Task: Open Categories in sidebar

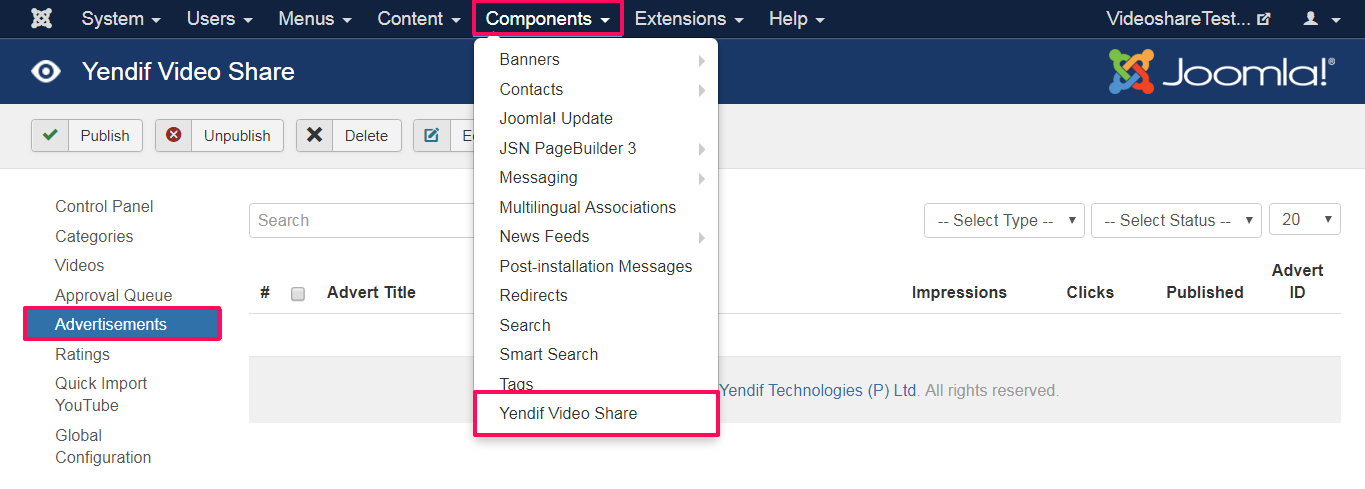Action: (94, 236)
